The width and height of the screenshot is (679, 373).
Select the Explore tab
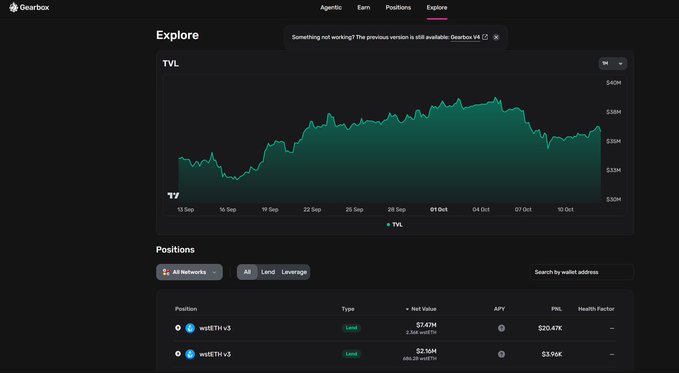click(x=436, y=7)
